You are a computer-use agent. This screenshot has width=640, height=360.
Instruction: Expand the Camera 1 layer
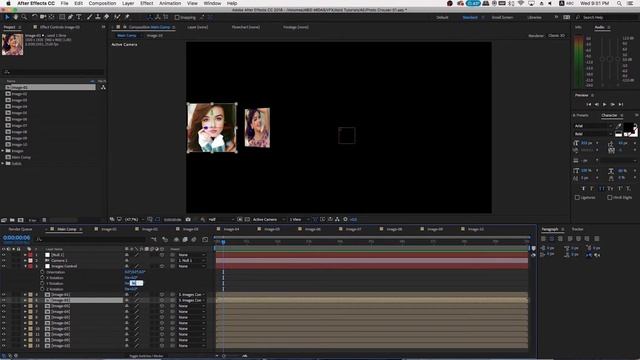pyautogui.click(x=25, y=260)
